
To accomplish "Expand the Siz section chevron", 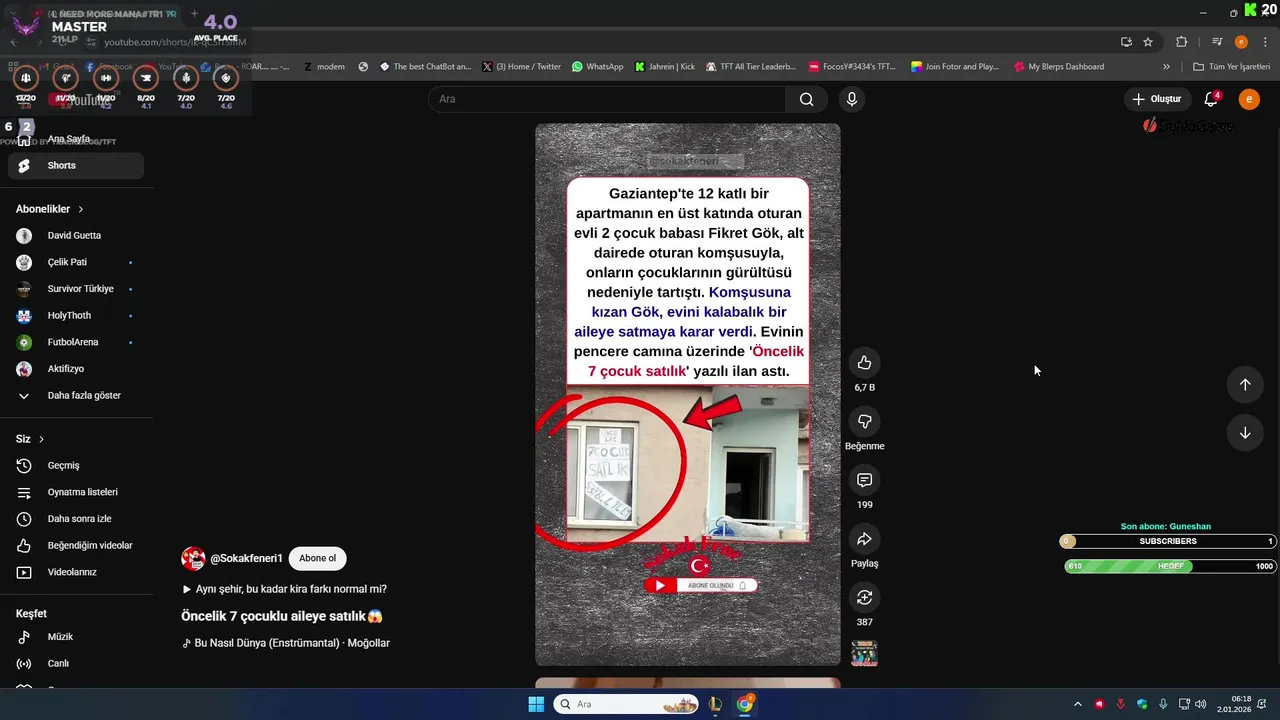I will 41,439.
